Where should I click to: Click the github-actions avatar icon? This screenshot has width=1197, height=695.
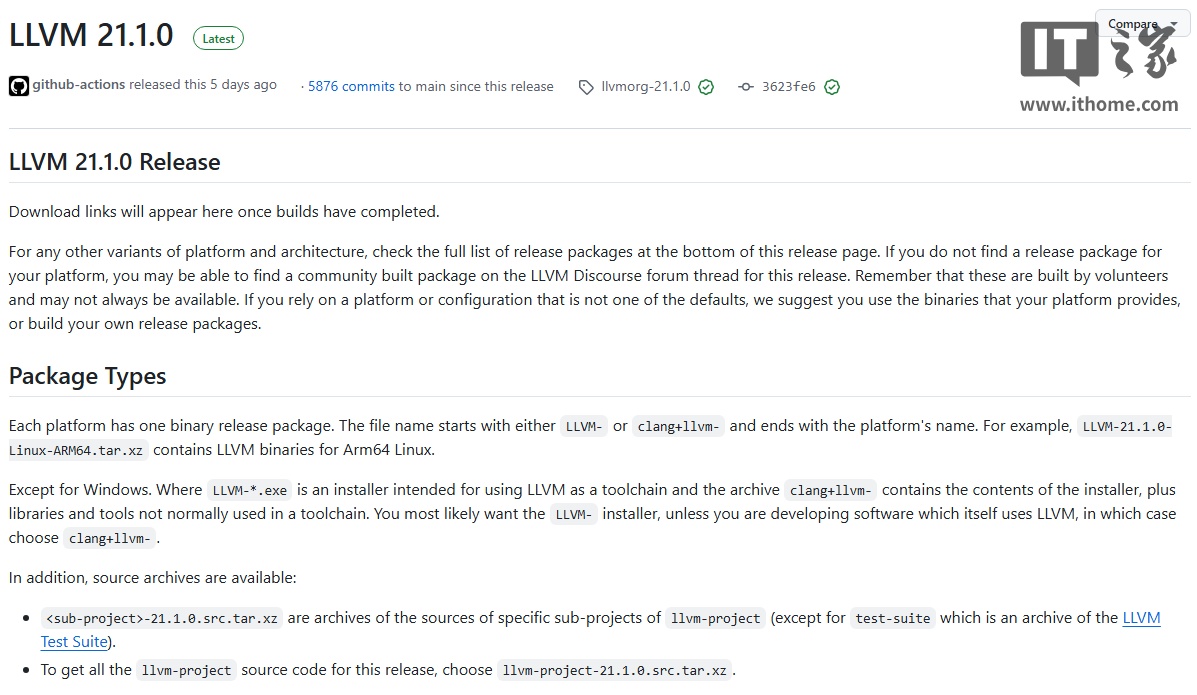19,86
